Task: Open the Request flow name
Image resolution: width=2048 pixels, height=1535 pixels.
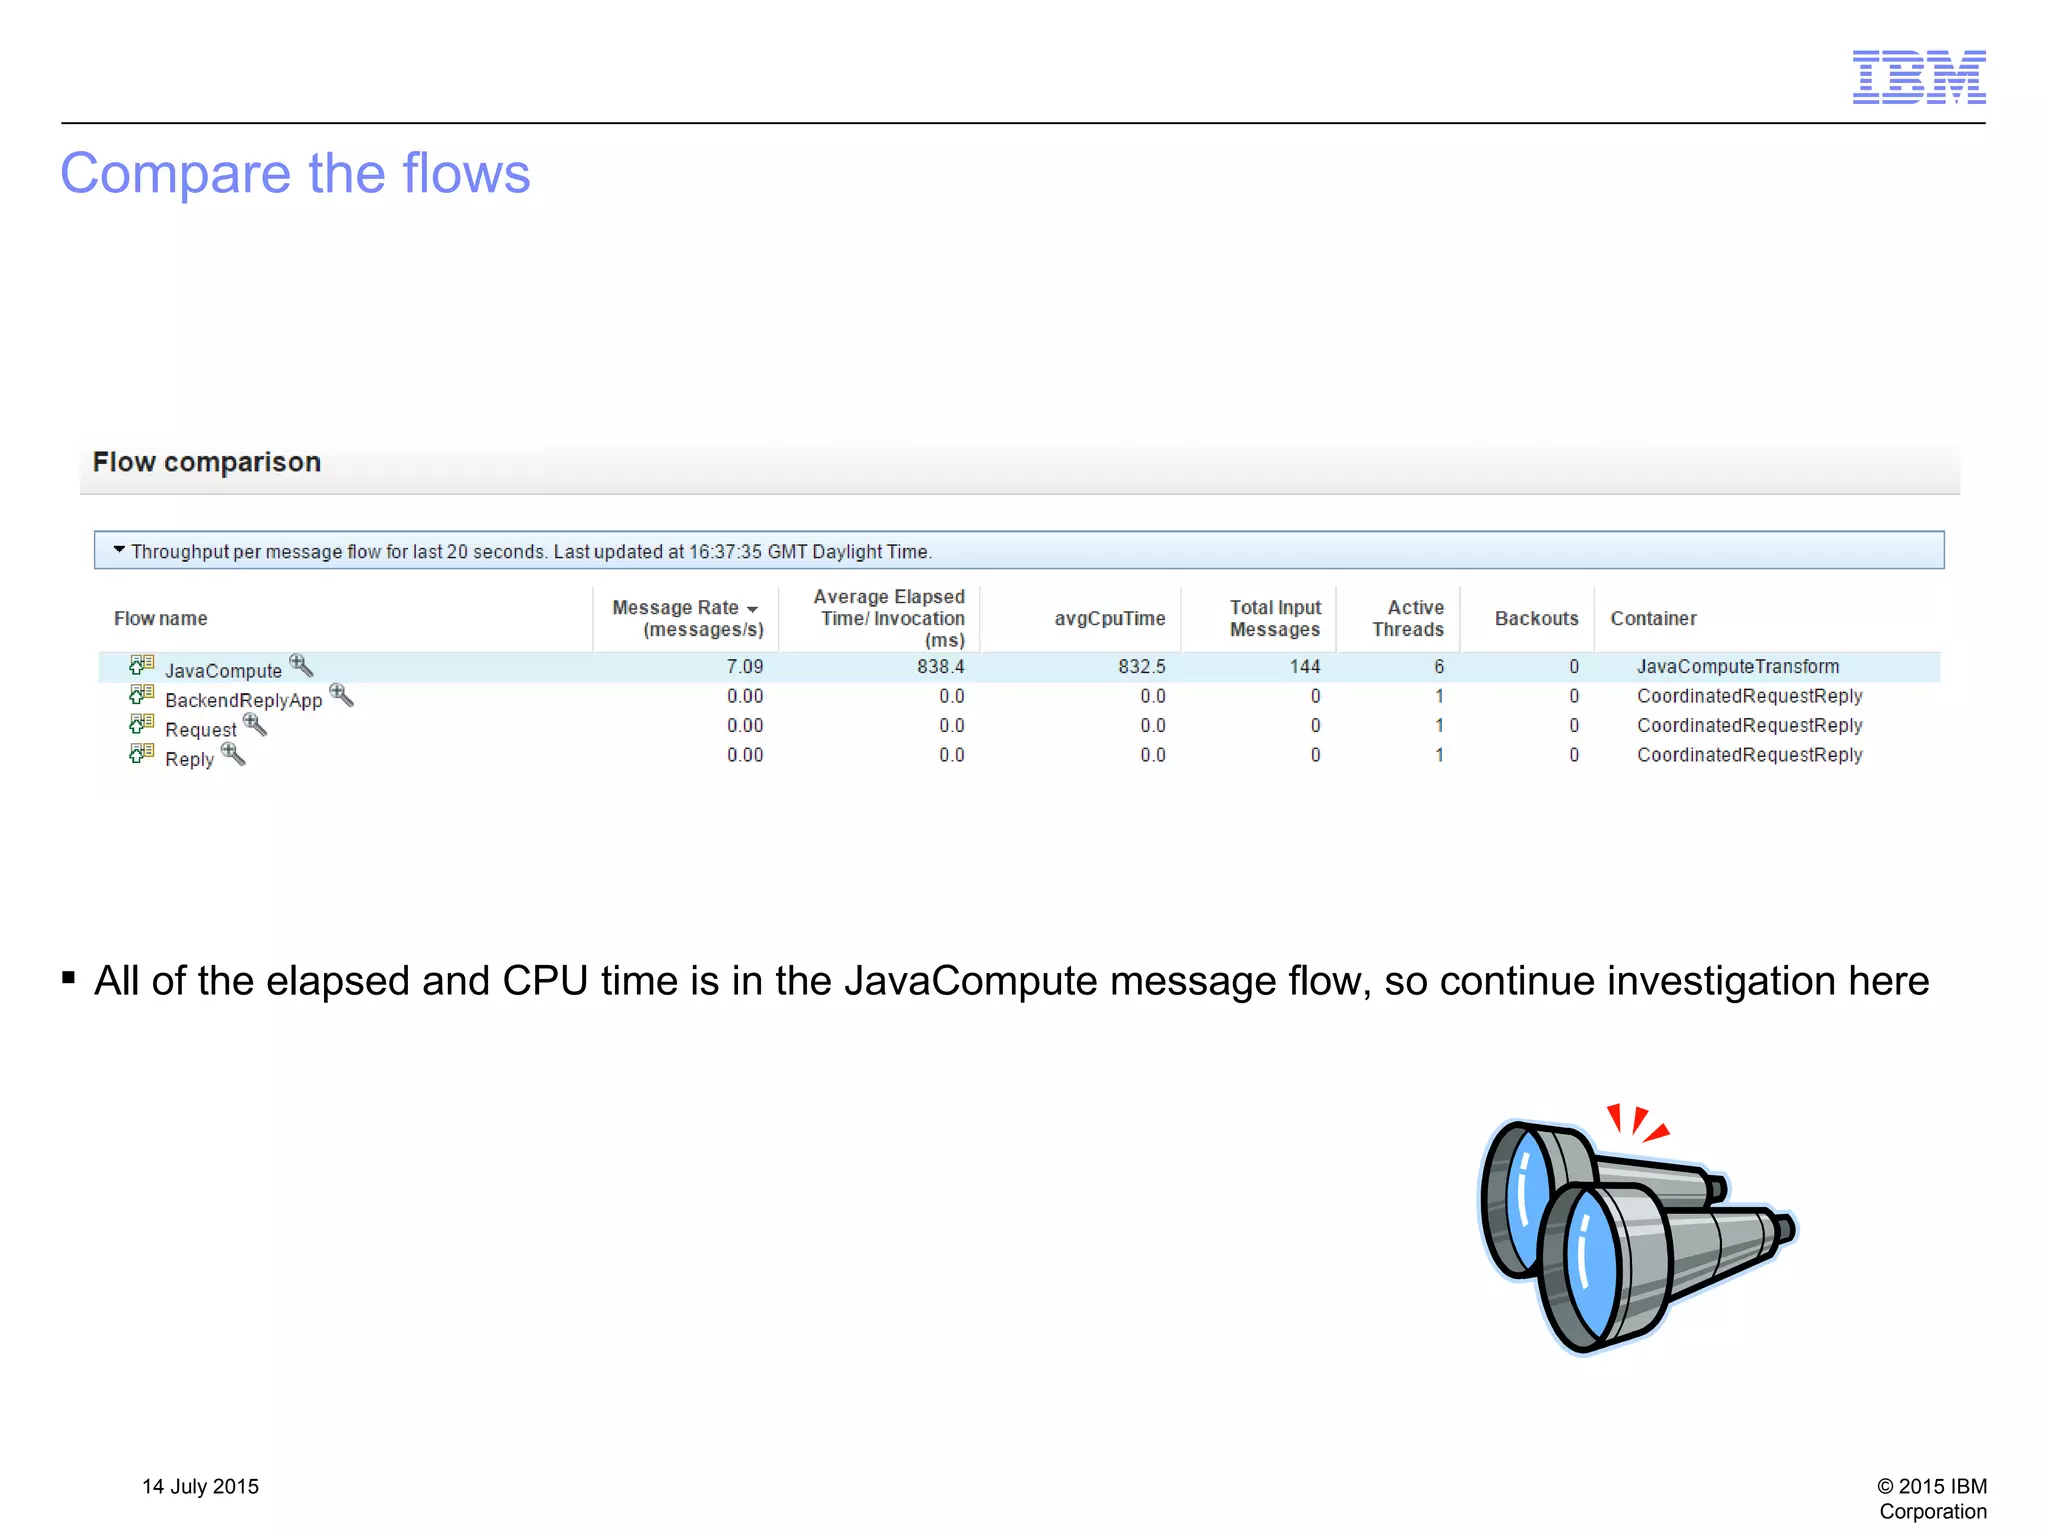Action: pyautogui.click(x=201, y=730)
